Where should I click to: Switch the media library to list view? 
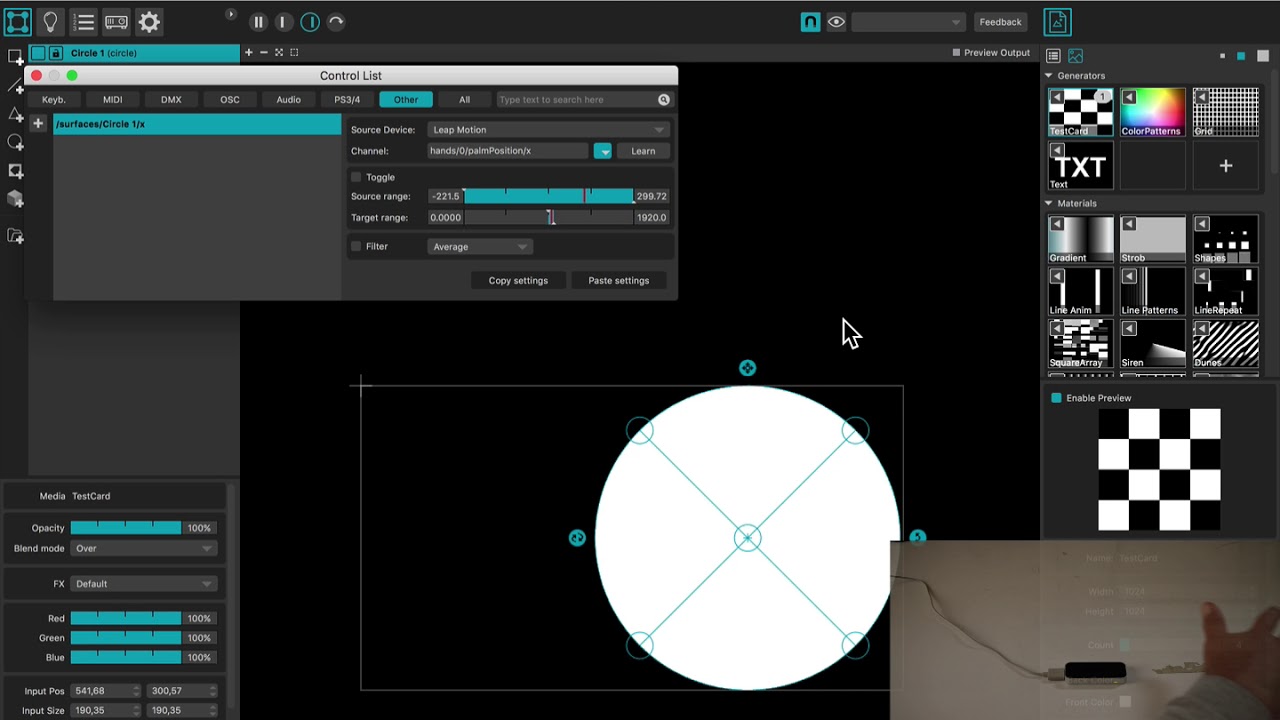point(1053,56)
